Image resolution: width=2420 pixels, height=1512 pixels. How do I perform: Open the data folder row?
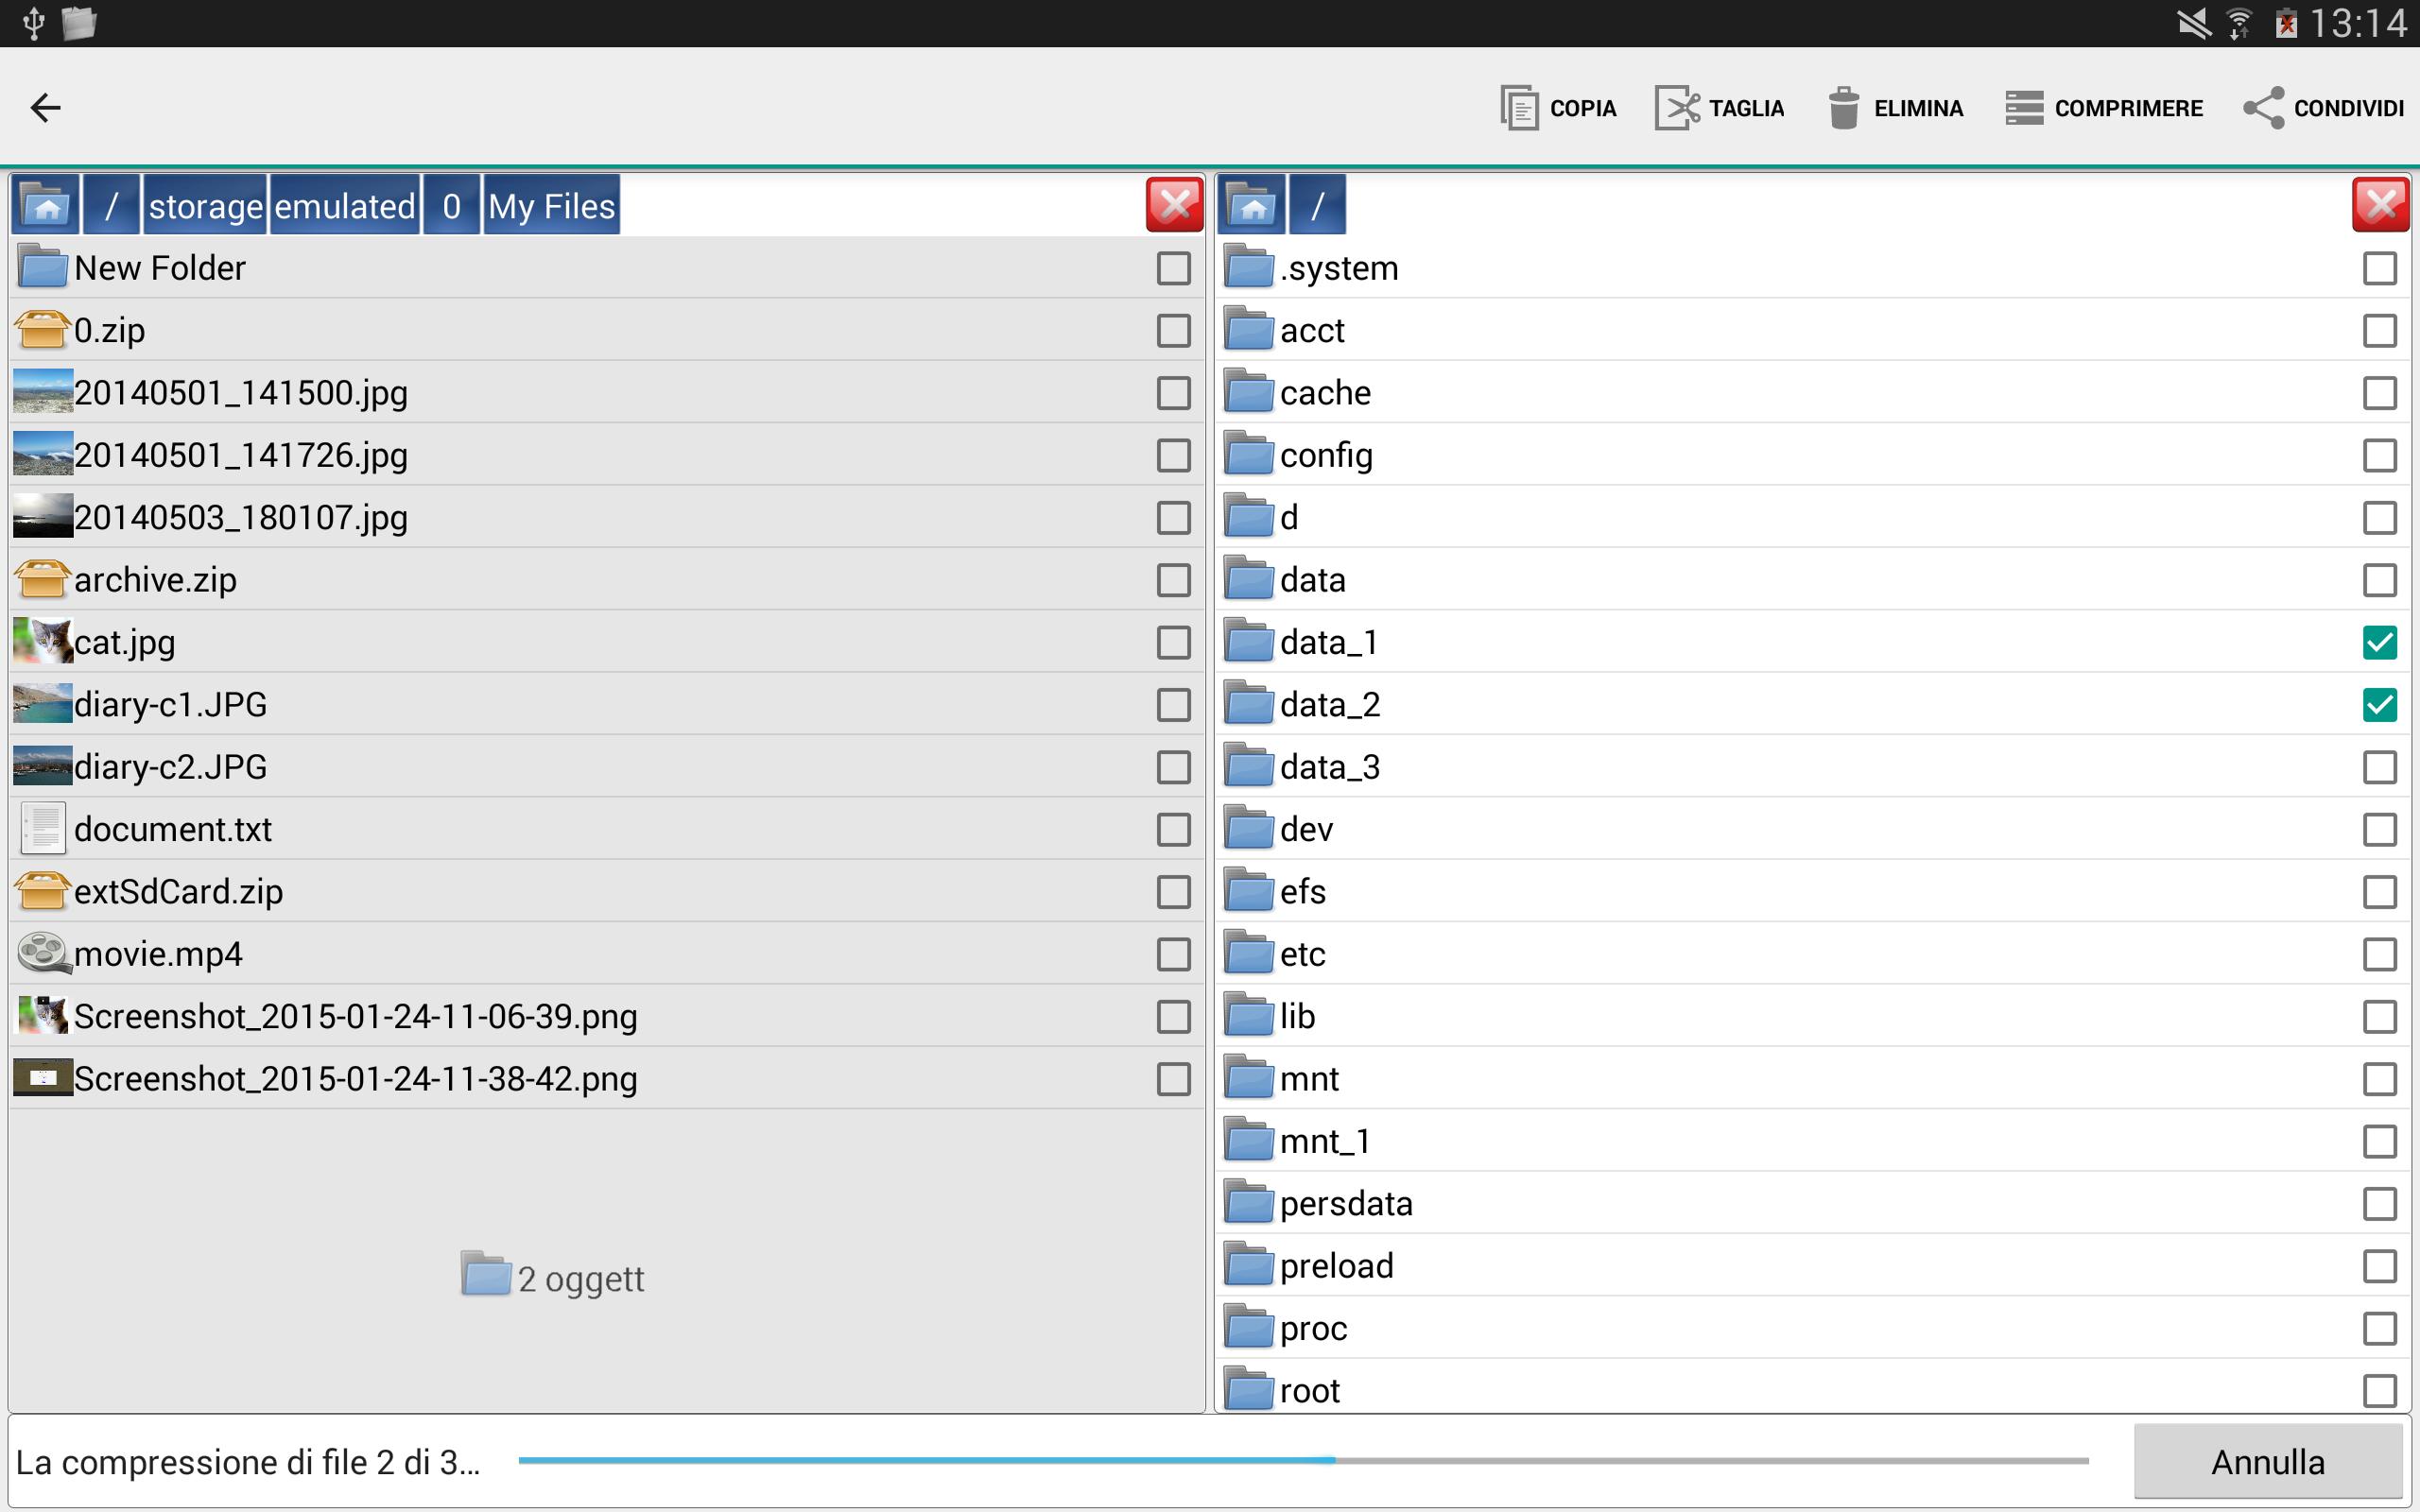tap(1812, 579)
